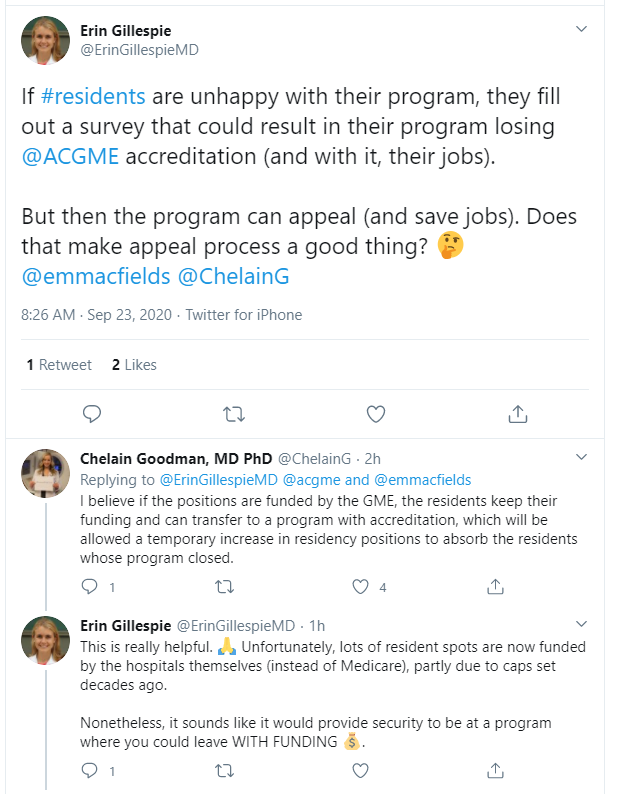Reply to Erin's tweet about funding
This screenshot has width=617, height=794.
[88, 771]
